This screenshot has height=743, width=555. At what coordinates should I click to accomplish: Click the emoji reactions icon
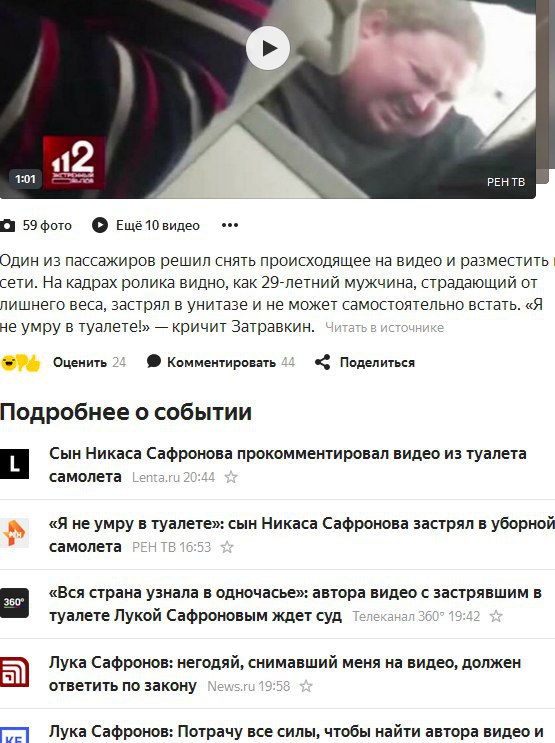tap(20, 363)
